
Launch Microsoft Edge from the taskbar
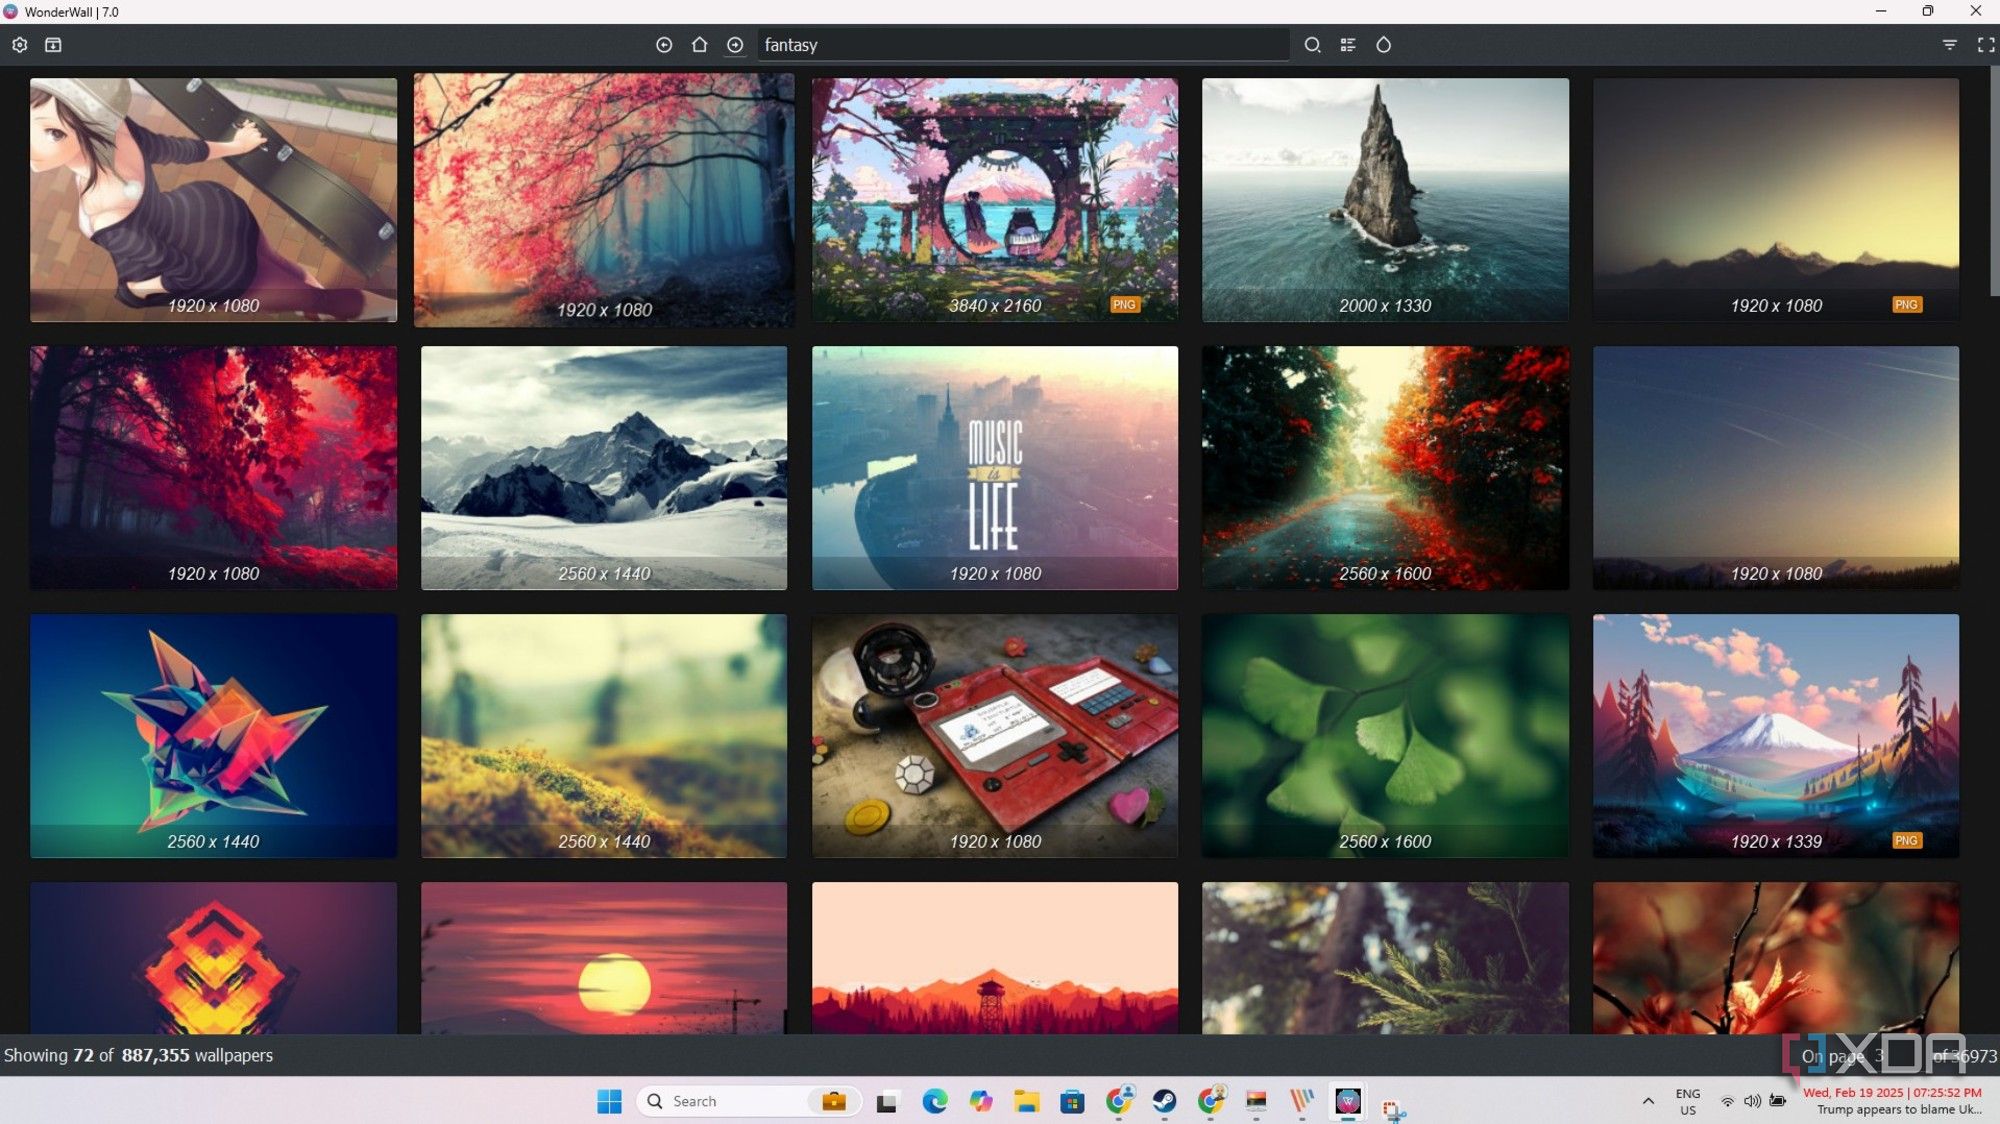coord(934,1101)
